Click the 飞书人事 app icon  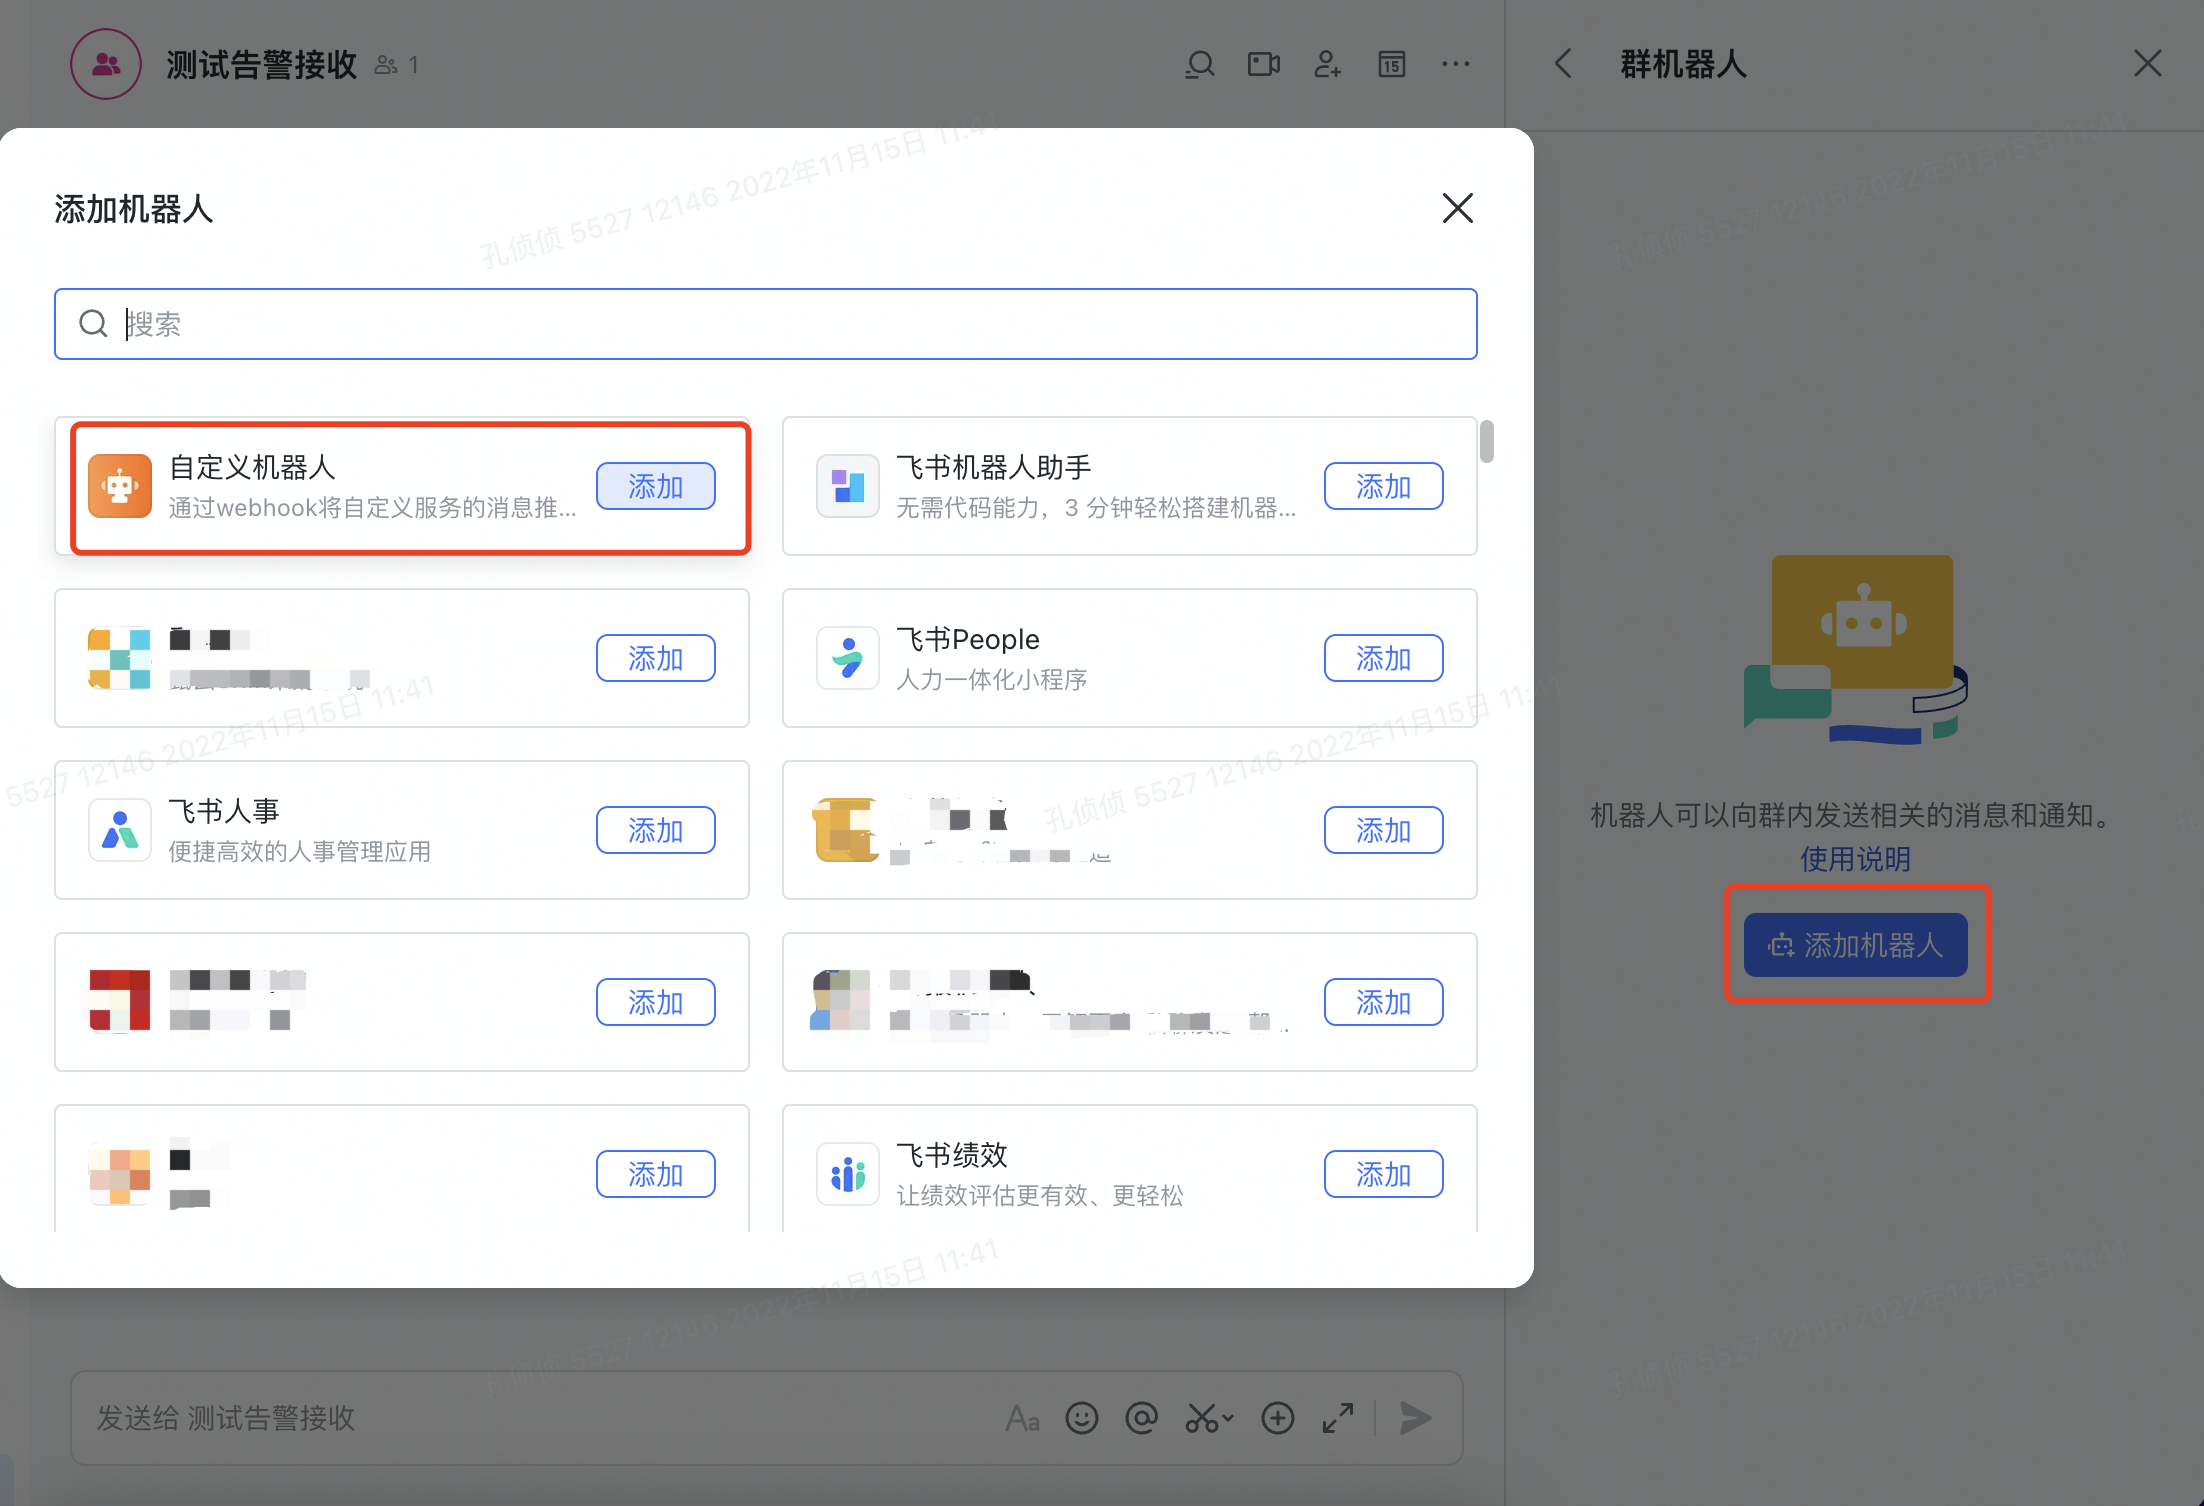click(x=120, y=830)
